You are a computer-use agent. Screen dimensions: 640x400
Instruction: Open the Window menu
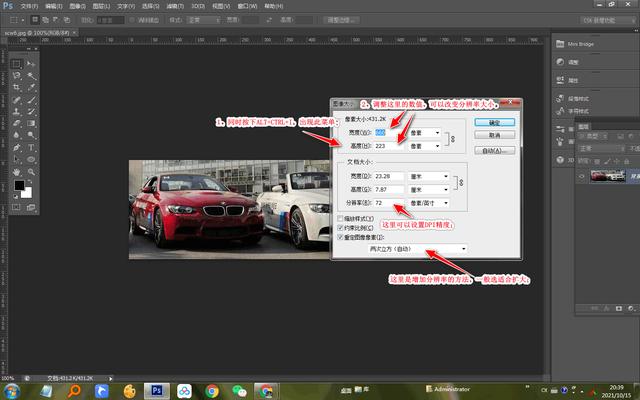(247, 6)
